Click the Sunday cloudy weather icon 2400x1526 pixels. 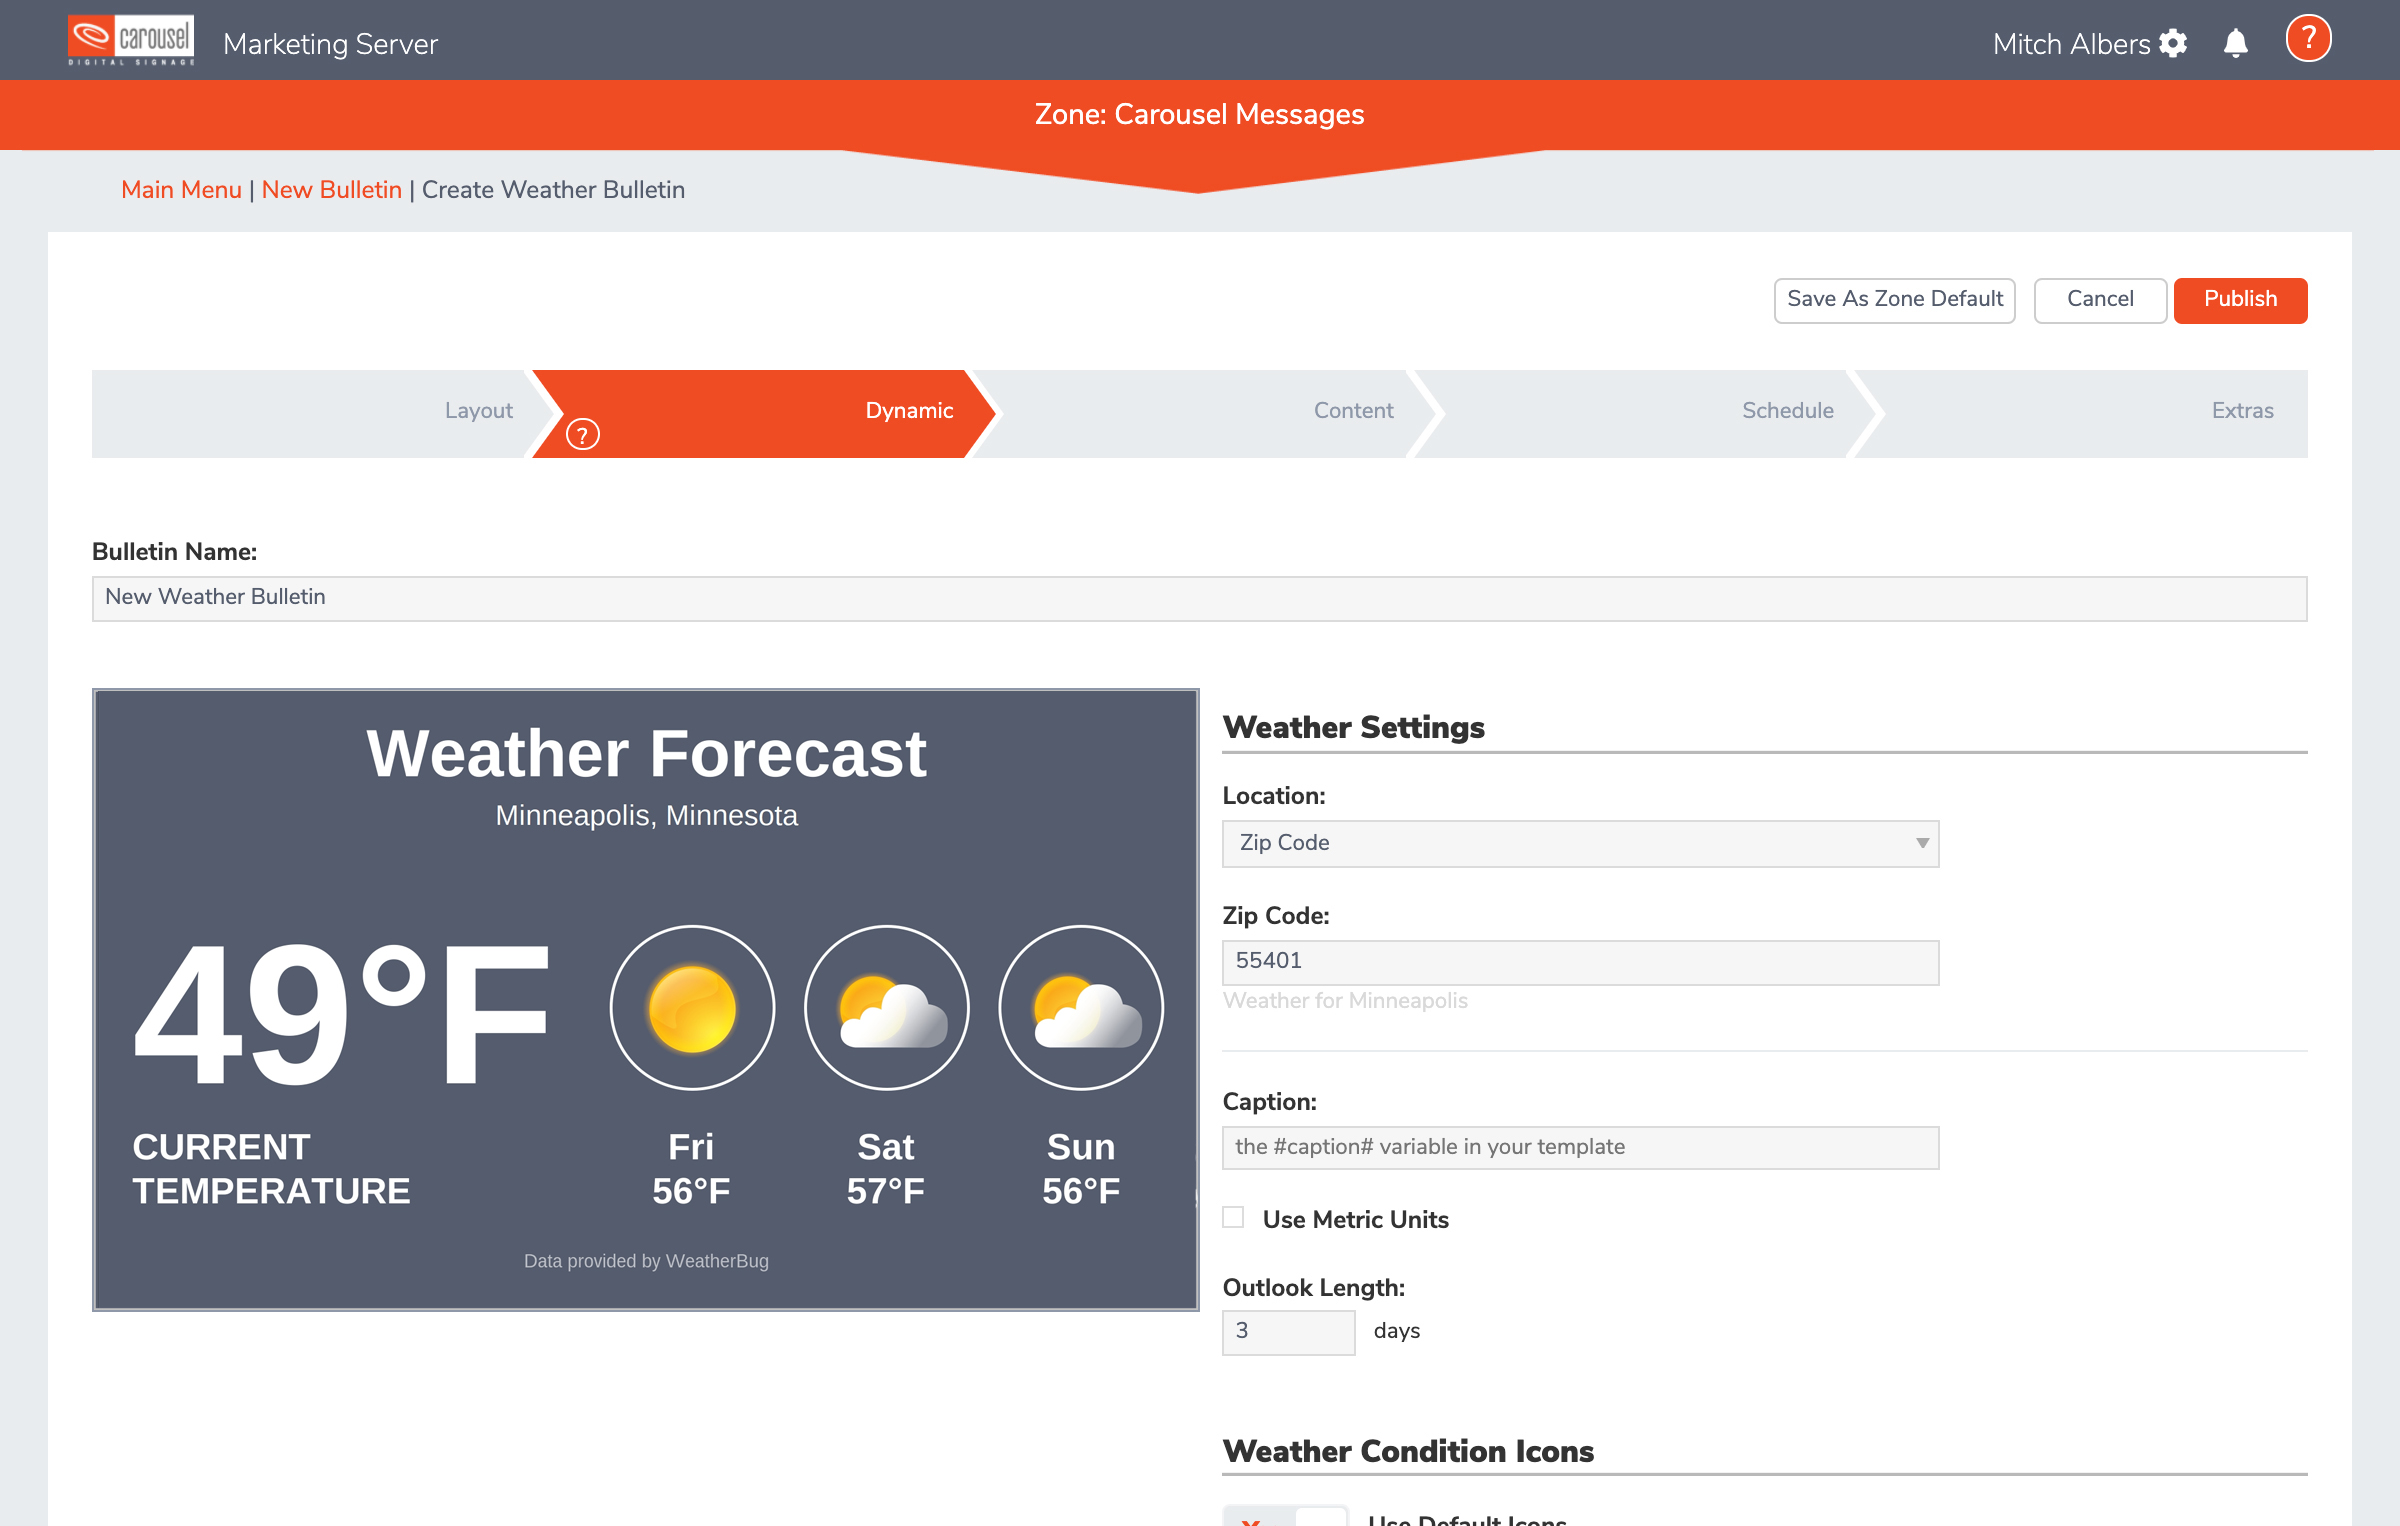point(1080,1008)
